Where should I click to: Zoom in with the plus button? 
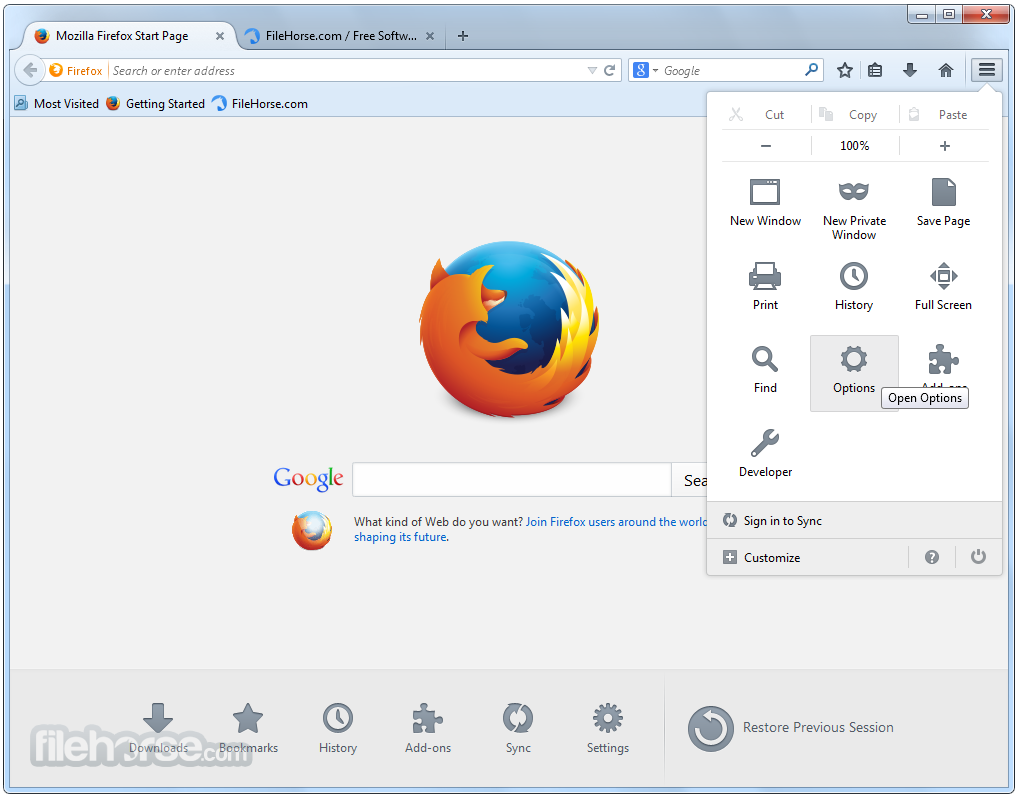click(x=945, y=145)
